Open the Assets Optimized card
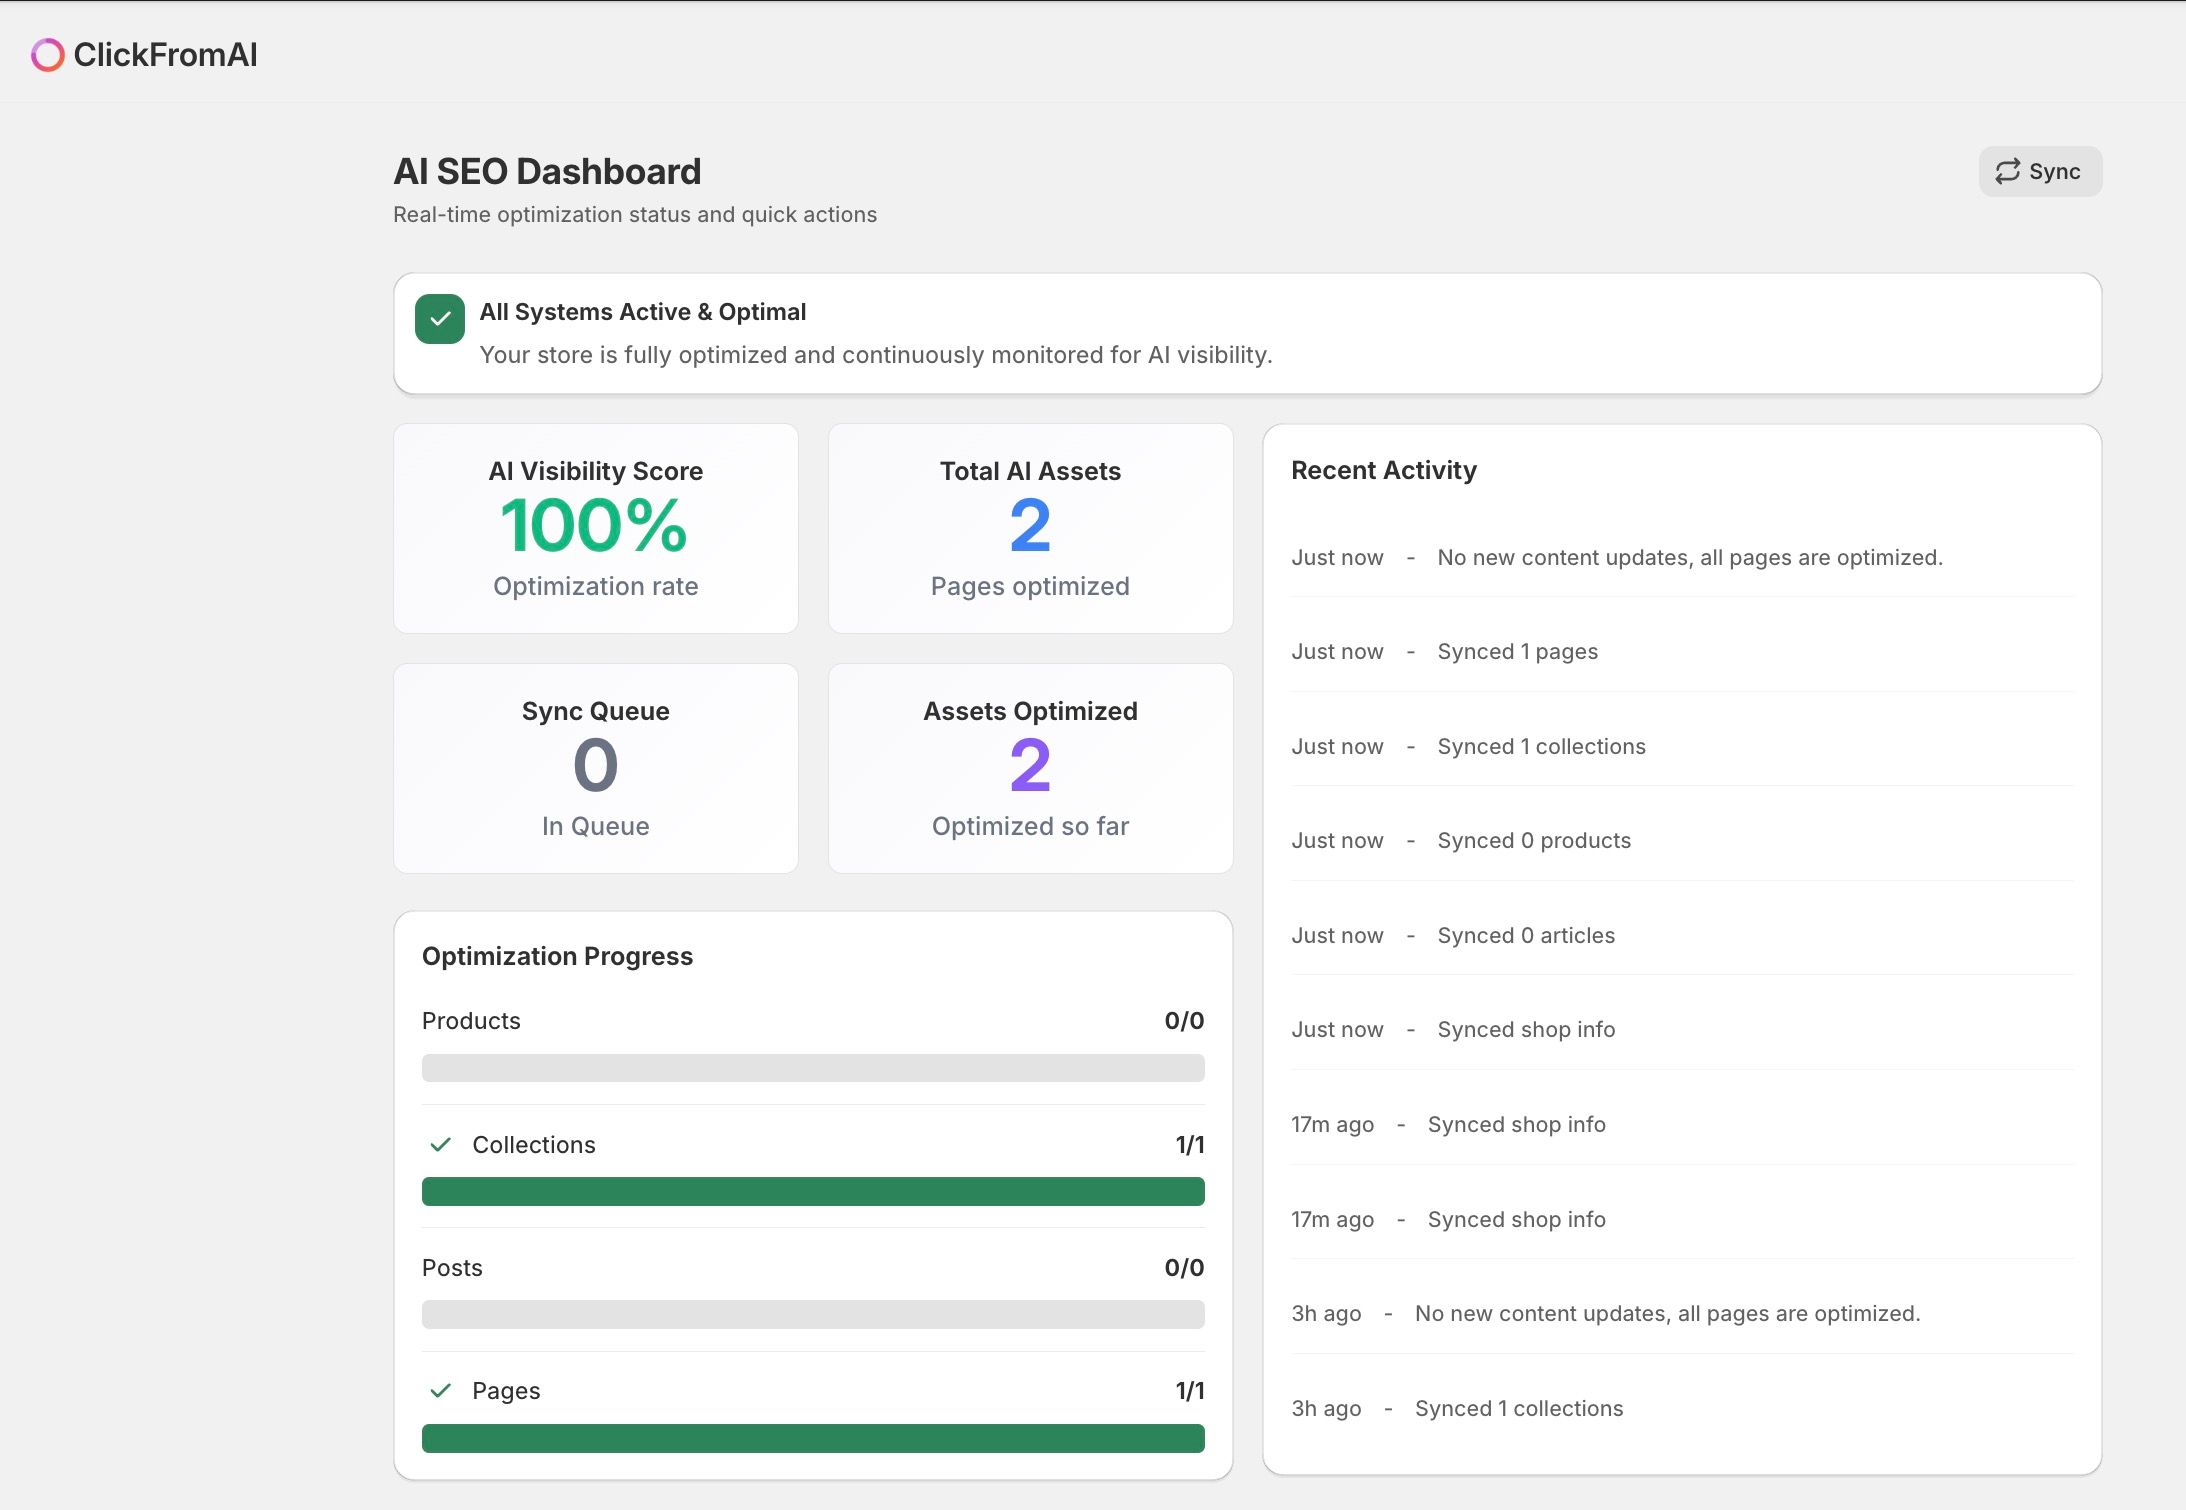The height and width of the screenshot is (1510, 2186). [1031, 769]
